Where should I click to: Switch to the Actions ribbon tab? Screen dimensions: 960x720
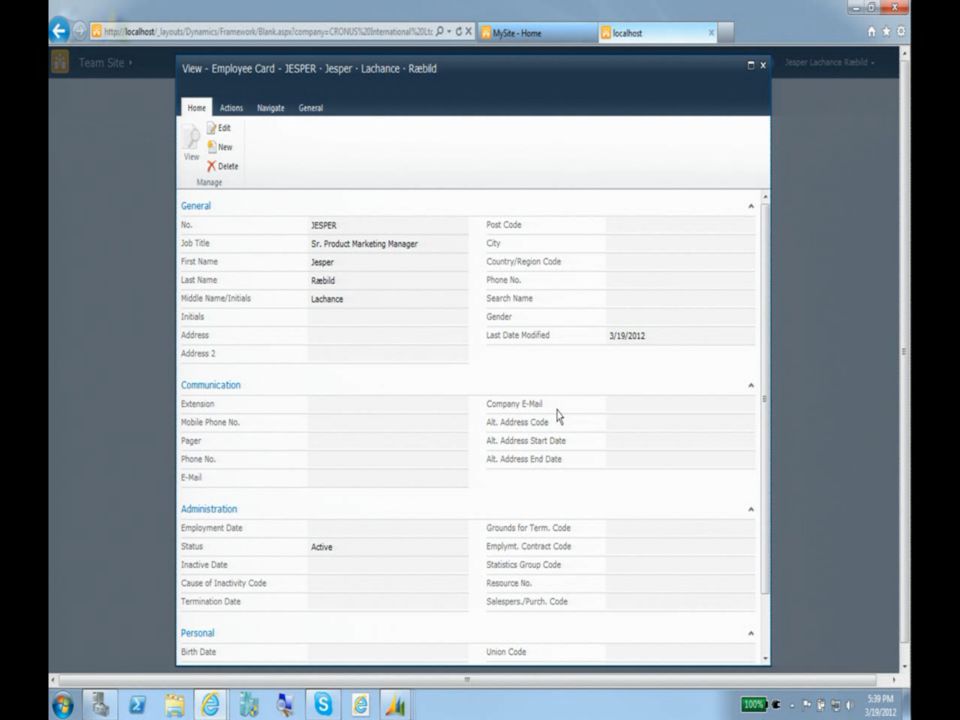[231, 108]
